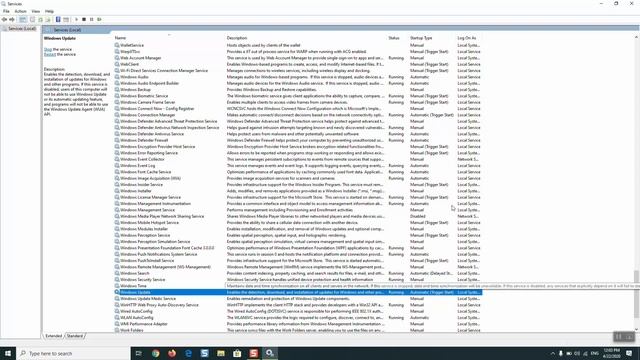Select the Windows Audio service row
This screenshot has height=360, width=640.
tap(298, 77)
